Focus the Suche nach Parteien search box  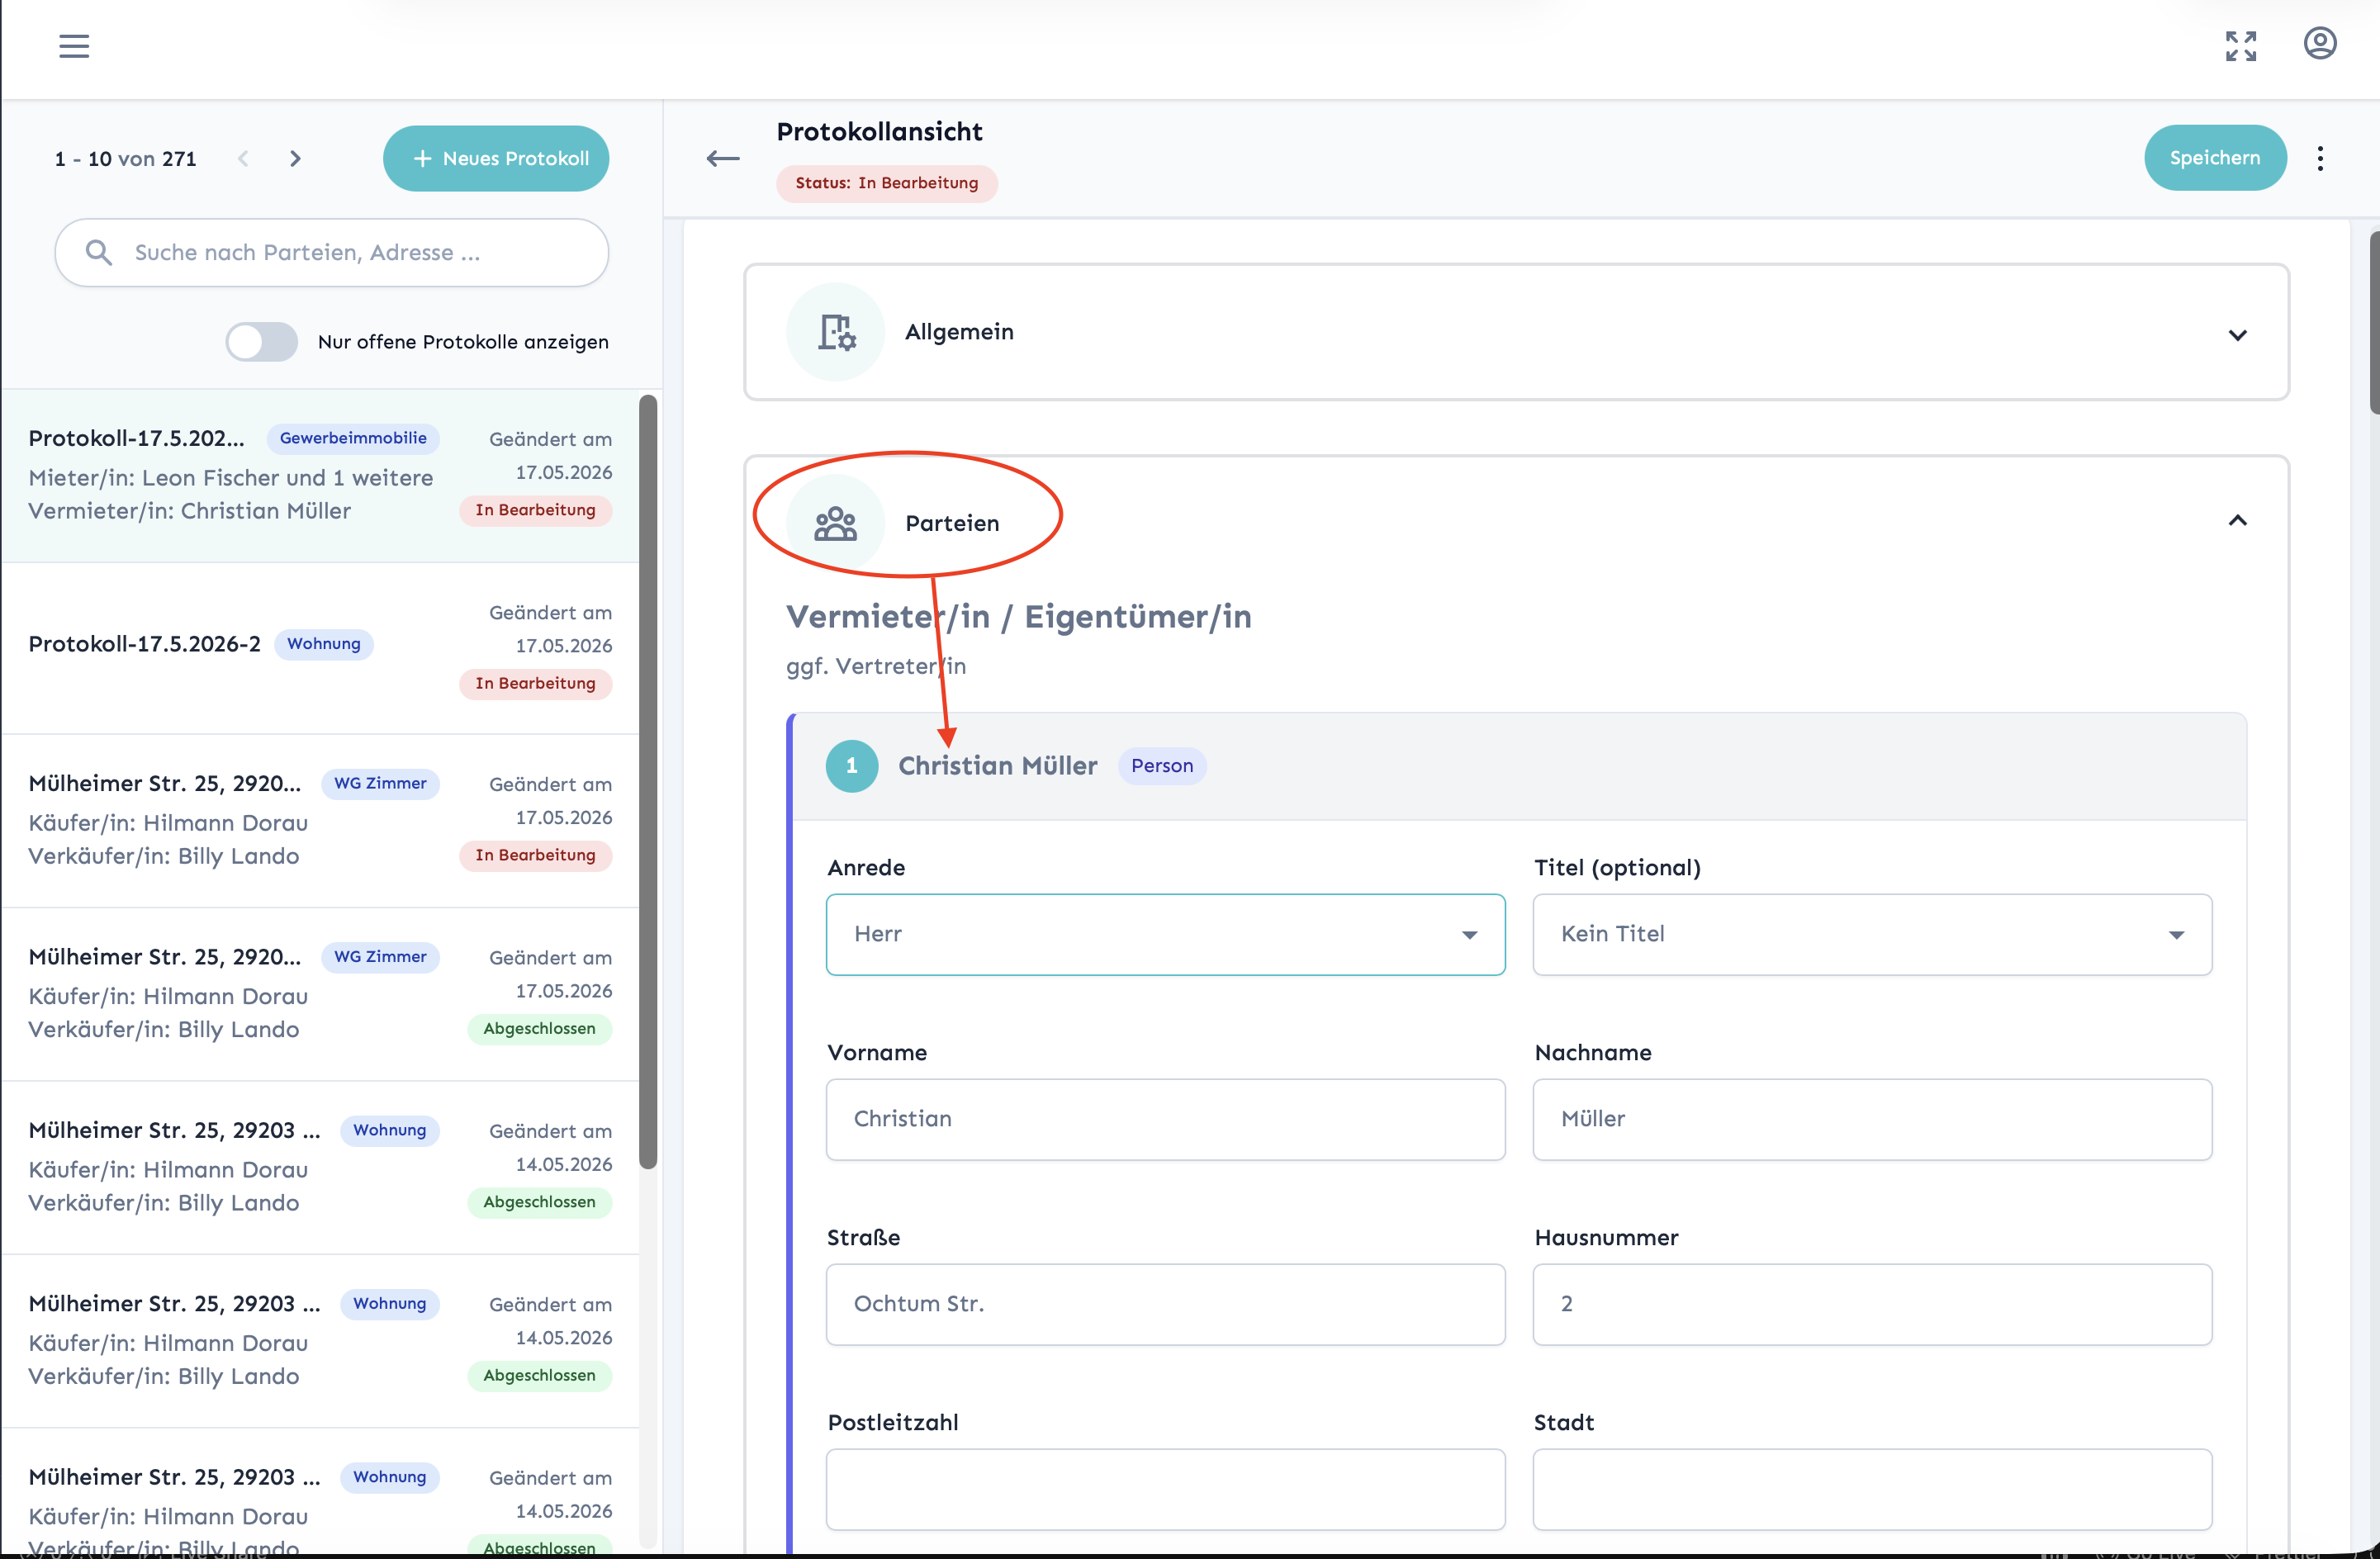332,252
